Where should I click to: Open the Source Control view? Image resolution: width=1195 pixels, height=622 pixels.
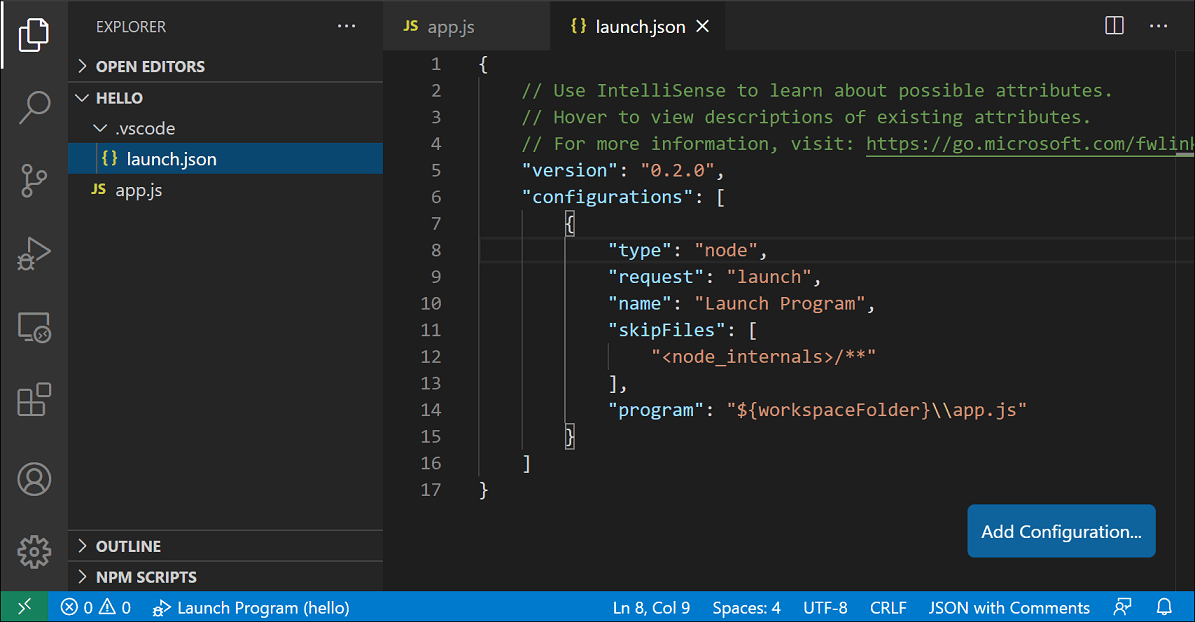[x=34, y=180]
